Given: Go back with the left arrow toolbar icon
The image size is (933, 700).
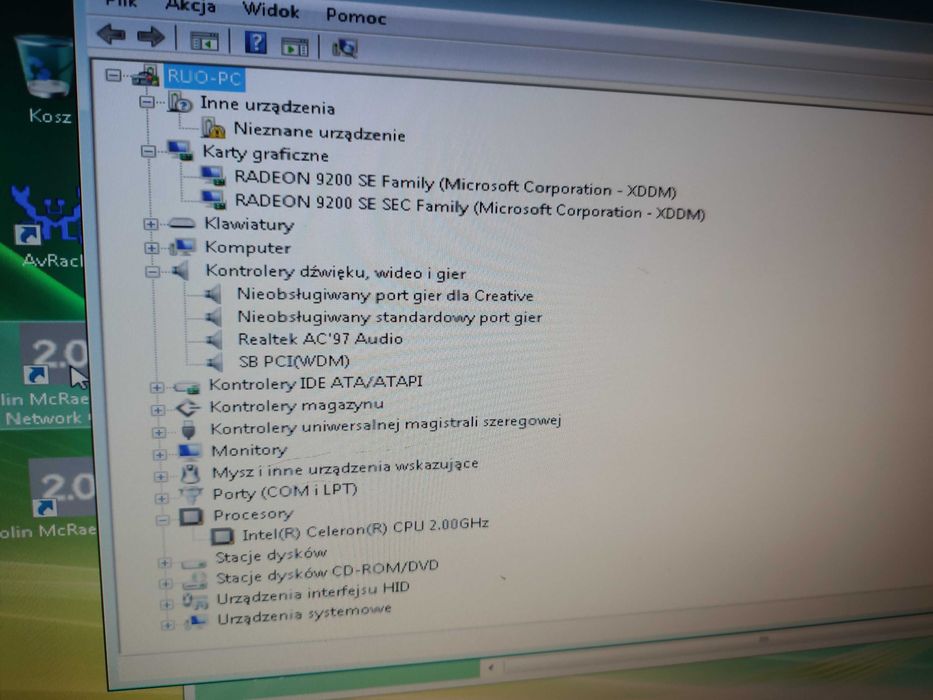Looking at the screenshot, I should tap(112, 34).
